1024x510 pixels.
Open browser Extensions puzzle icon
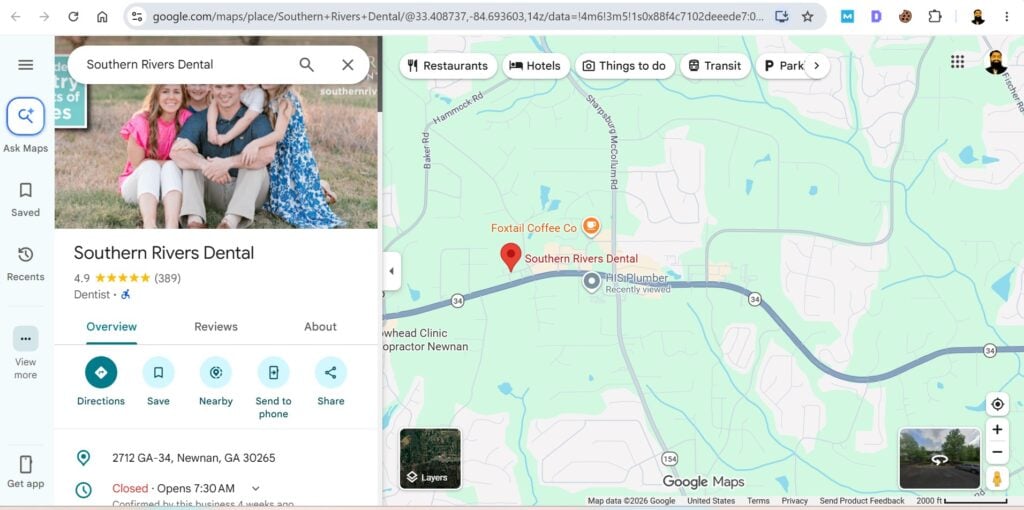tap(935, 17)
